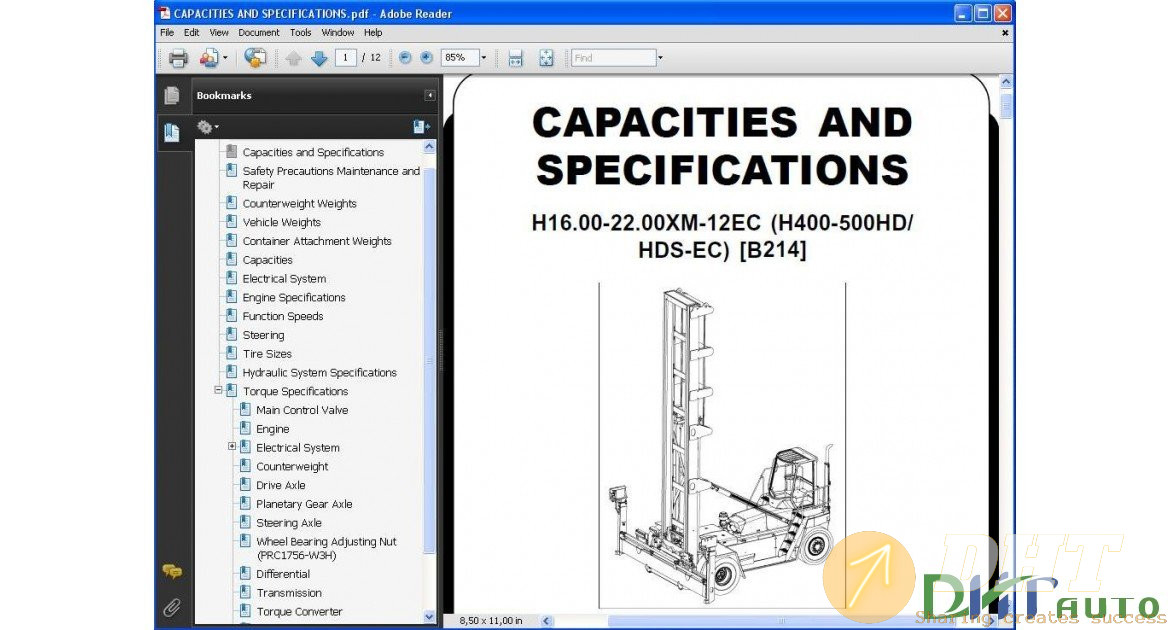
Task: Open the Attachments paperclip icon
Action: tap(172, 608)
